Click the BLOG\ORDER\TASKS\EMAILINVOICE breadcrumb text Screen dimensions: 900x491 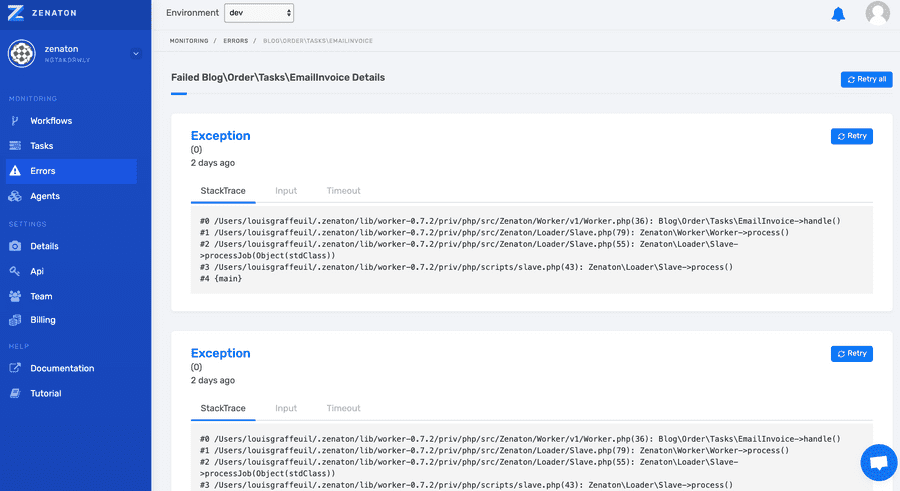tap(318, 41)
